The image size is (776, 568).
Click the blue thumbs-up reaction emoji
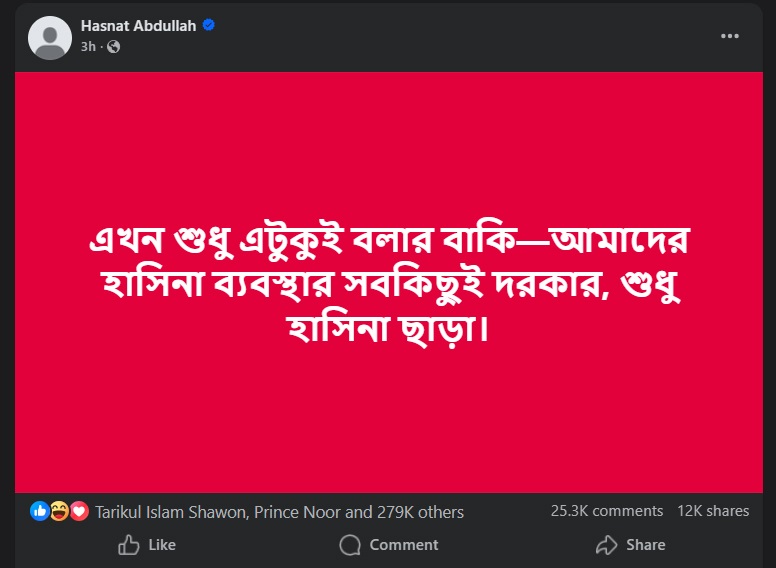(x=40, y=511)
